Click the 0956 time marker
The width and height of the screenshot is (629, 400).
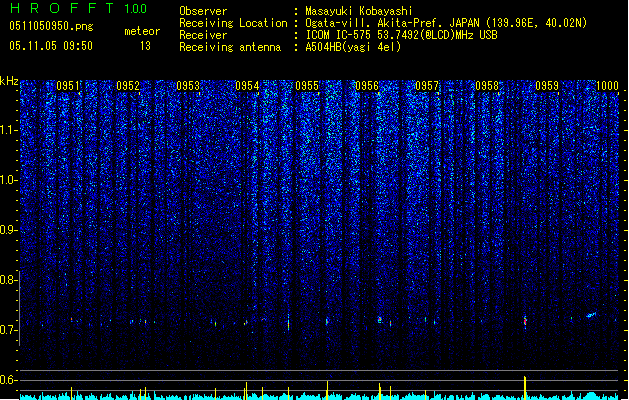point(367,86)
